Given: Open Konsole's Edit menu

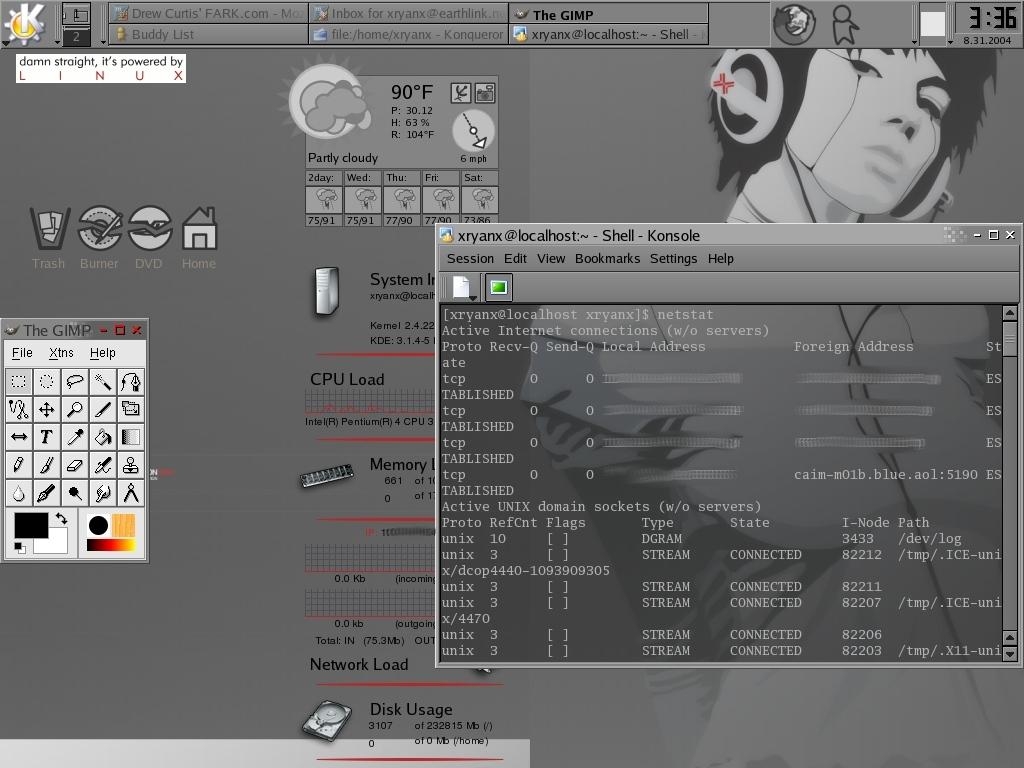Looking at the screenshot, I should click(x=515, y=259).
